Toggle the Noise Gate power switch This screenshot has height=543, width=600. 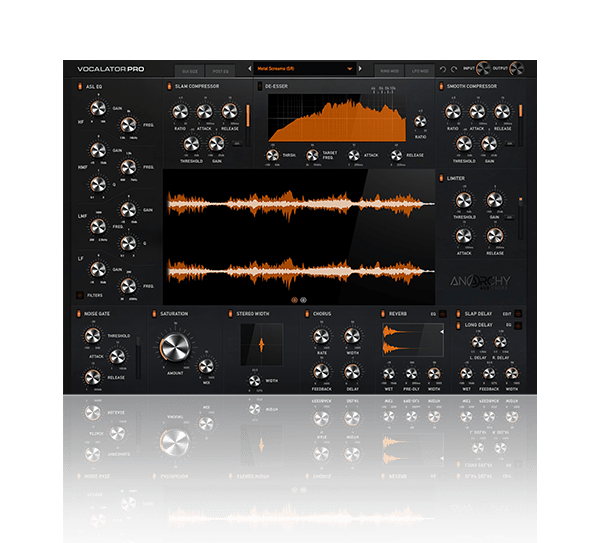coord(78,314)
